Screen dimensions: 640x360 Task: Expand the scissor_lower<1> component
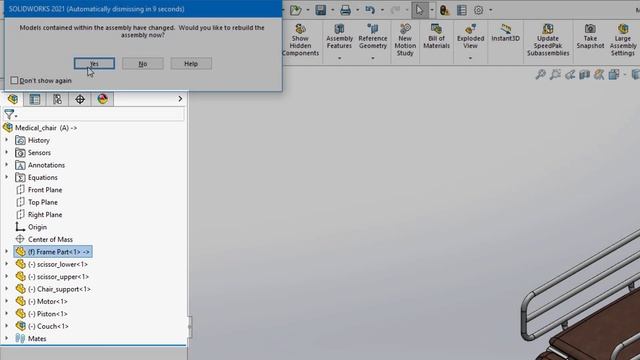tap(7, 264)
